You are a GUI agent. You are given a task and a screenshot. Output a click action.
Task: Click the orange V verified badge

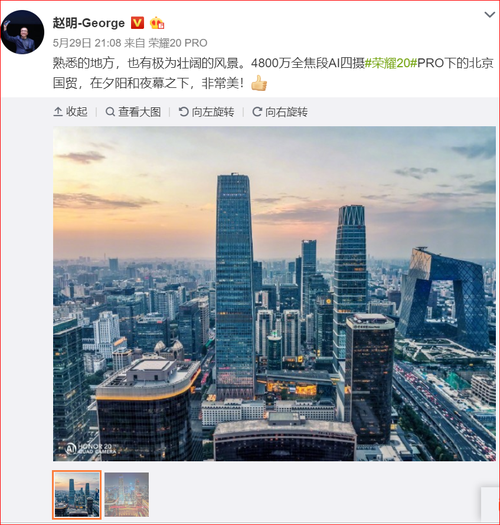[x=137, y=23]
